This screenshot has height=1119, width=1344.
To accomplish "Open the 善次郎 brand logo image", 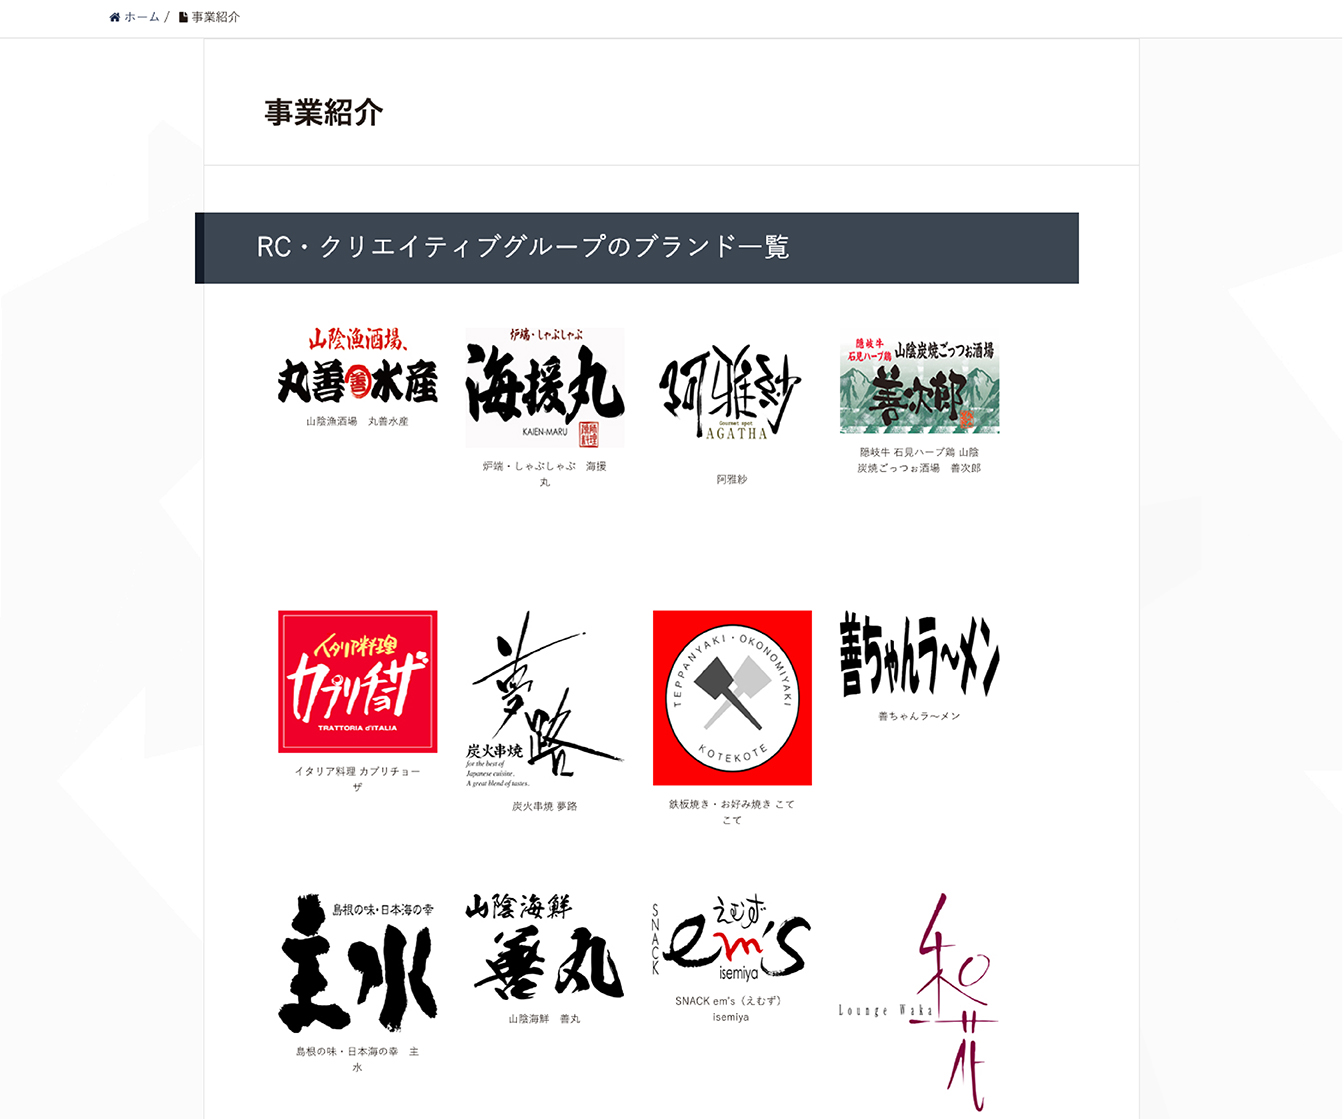I will [919, 385].
